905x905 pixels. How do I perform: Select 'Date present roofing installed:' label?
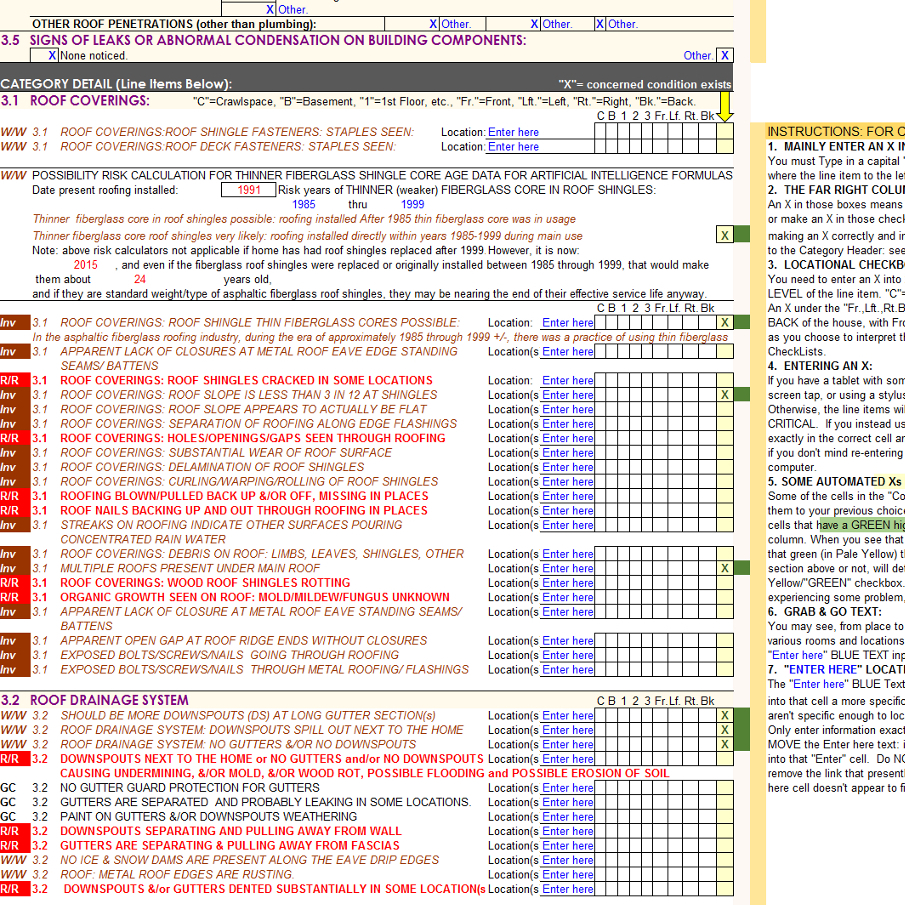click(105, 190)
